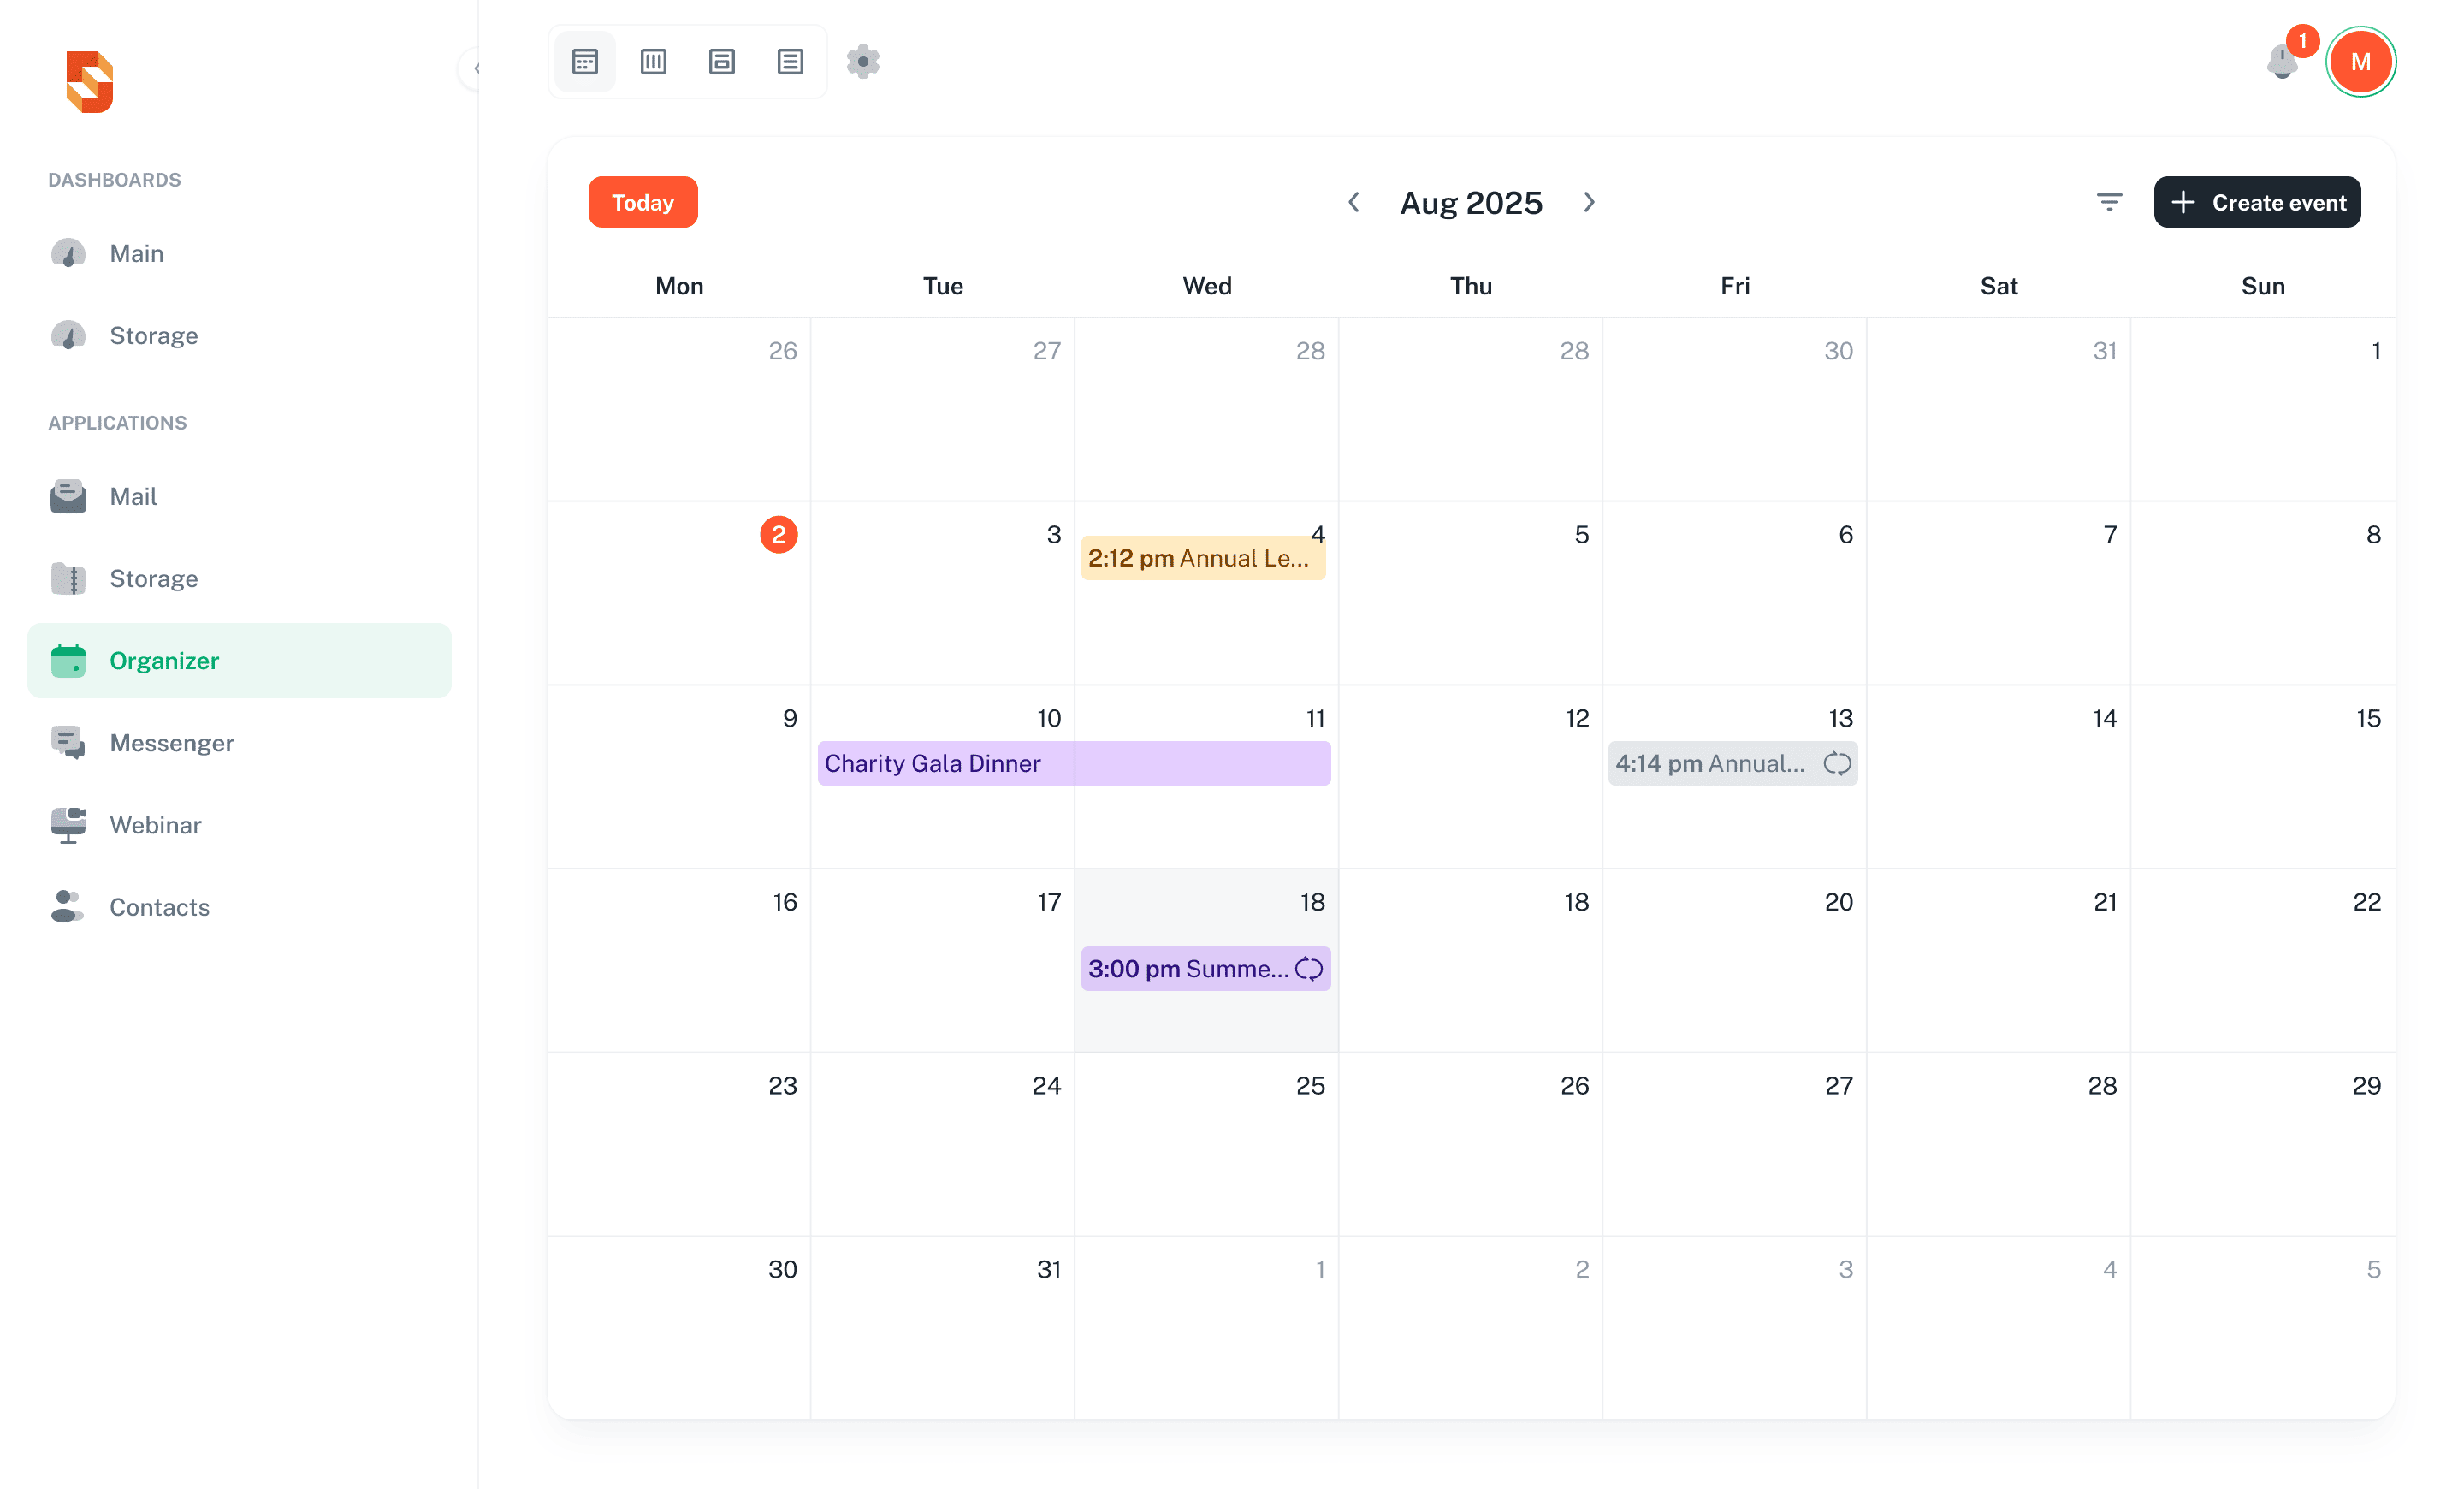Open the 3:00 pm Summer recurring event
This screenshot has width=2464, height=1489.
[1190, 969]
